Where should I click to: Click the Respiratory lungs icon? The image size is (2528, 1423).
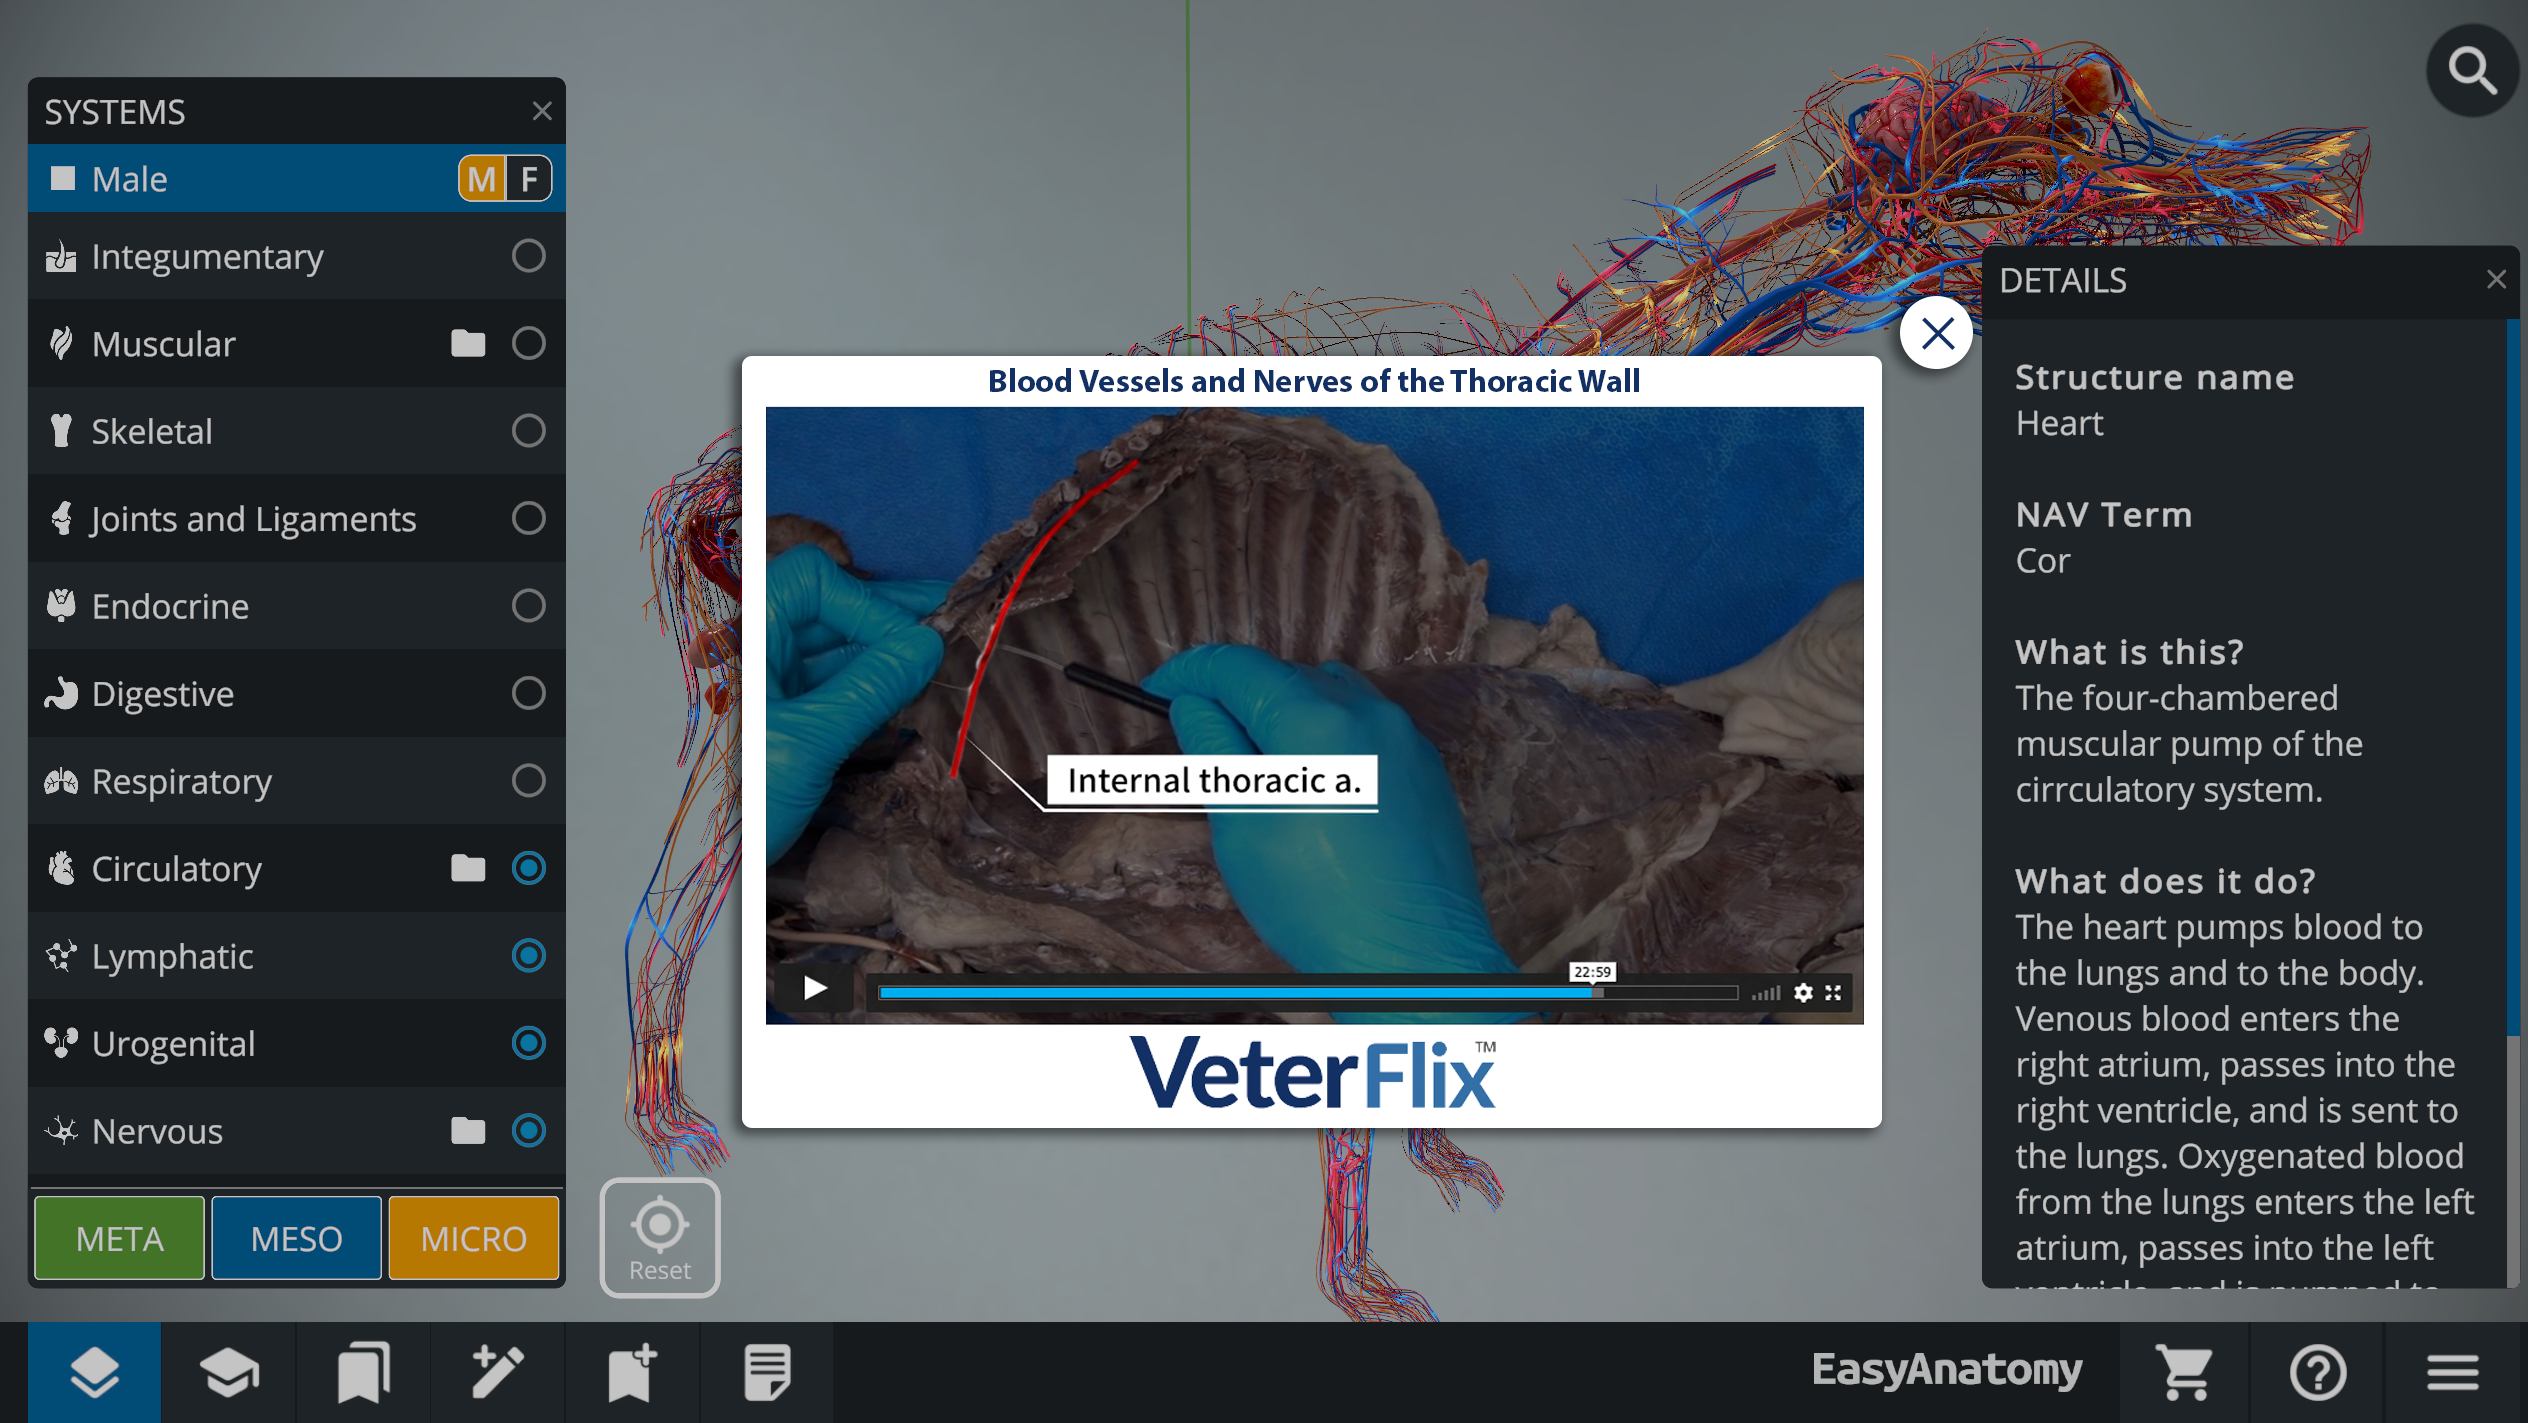pyautogui.click(x=61, y=781)
